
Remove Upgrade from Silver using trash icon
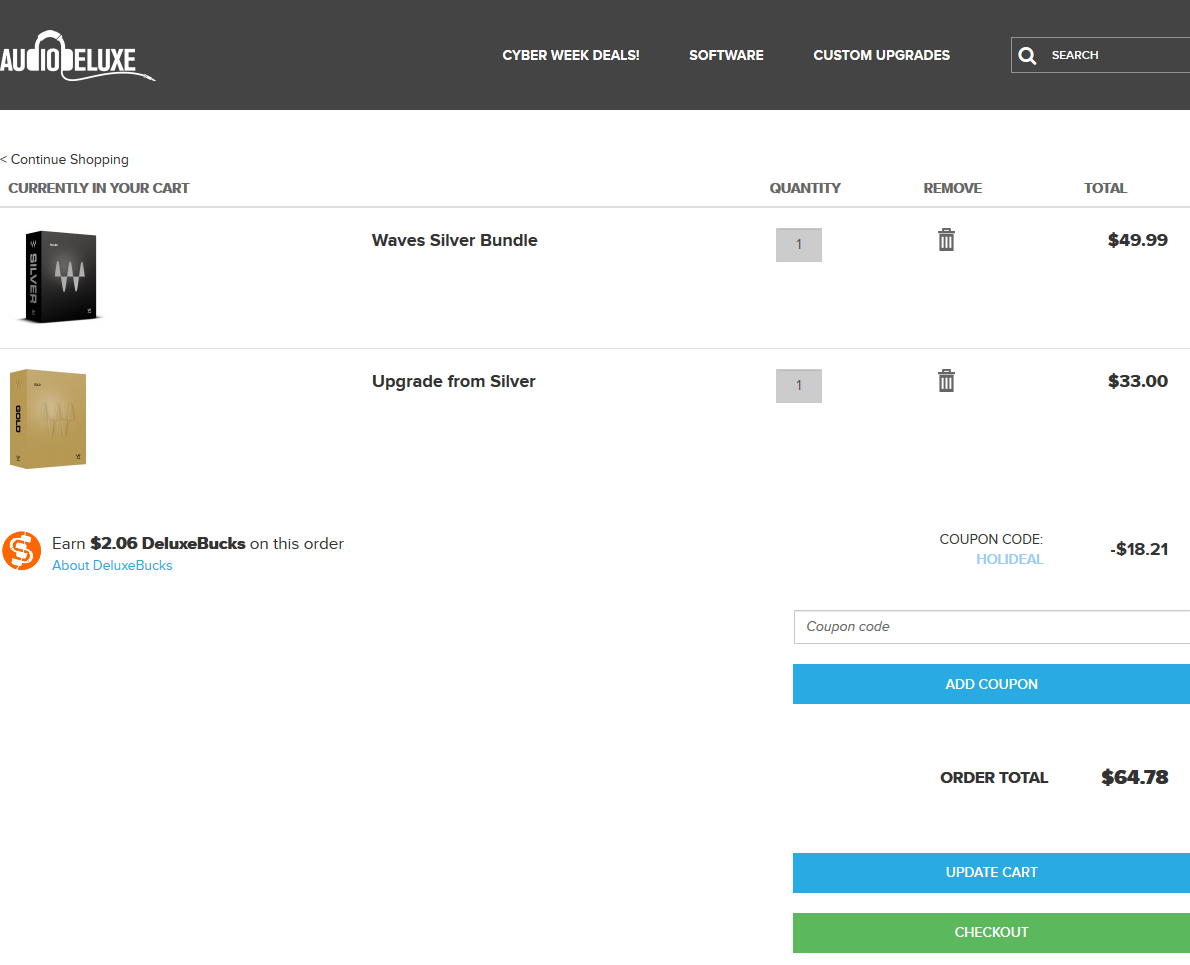point(946,381)
